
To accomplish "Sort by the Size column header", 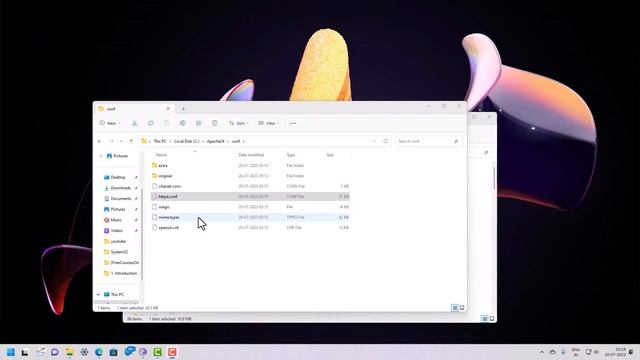I will pyautogui.click(x=330, y=155).
